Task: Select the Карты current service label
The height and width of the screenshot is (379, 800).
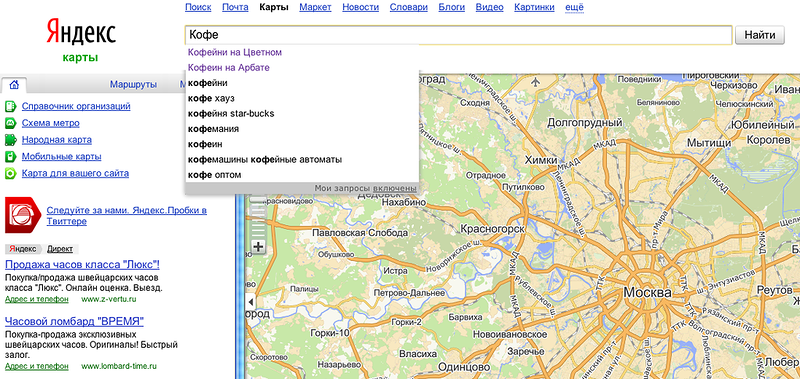Action: click(x=274, y=7)
